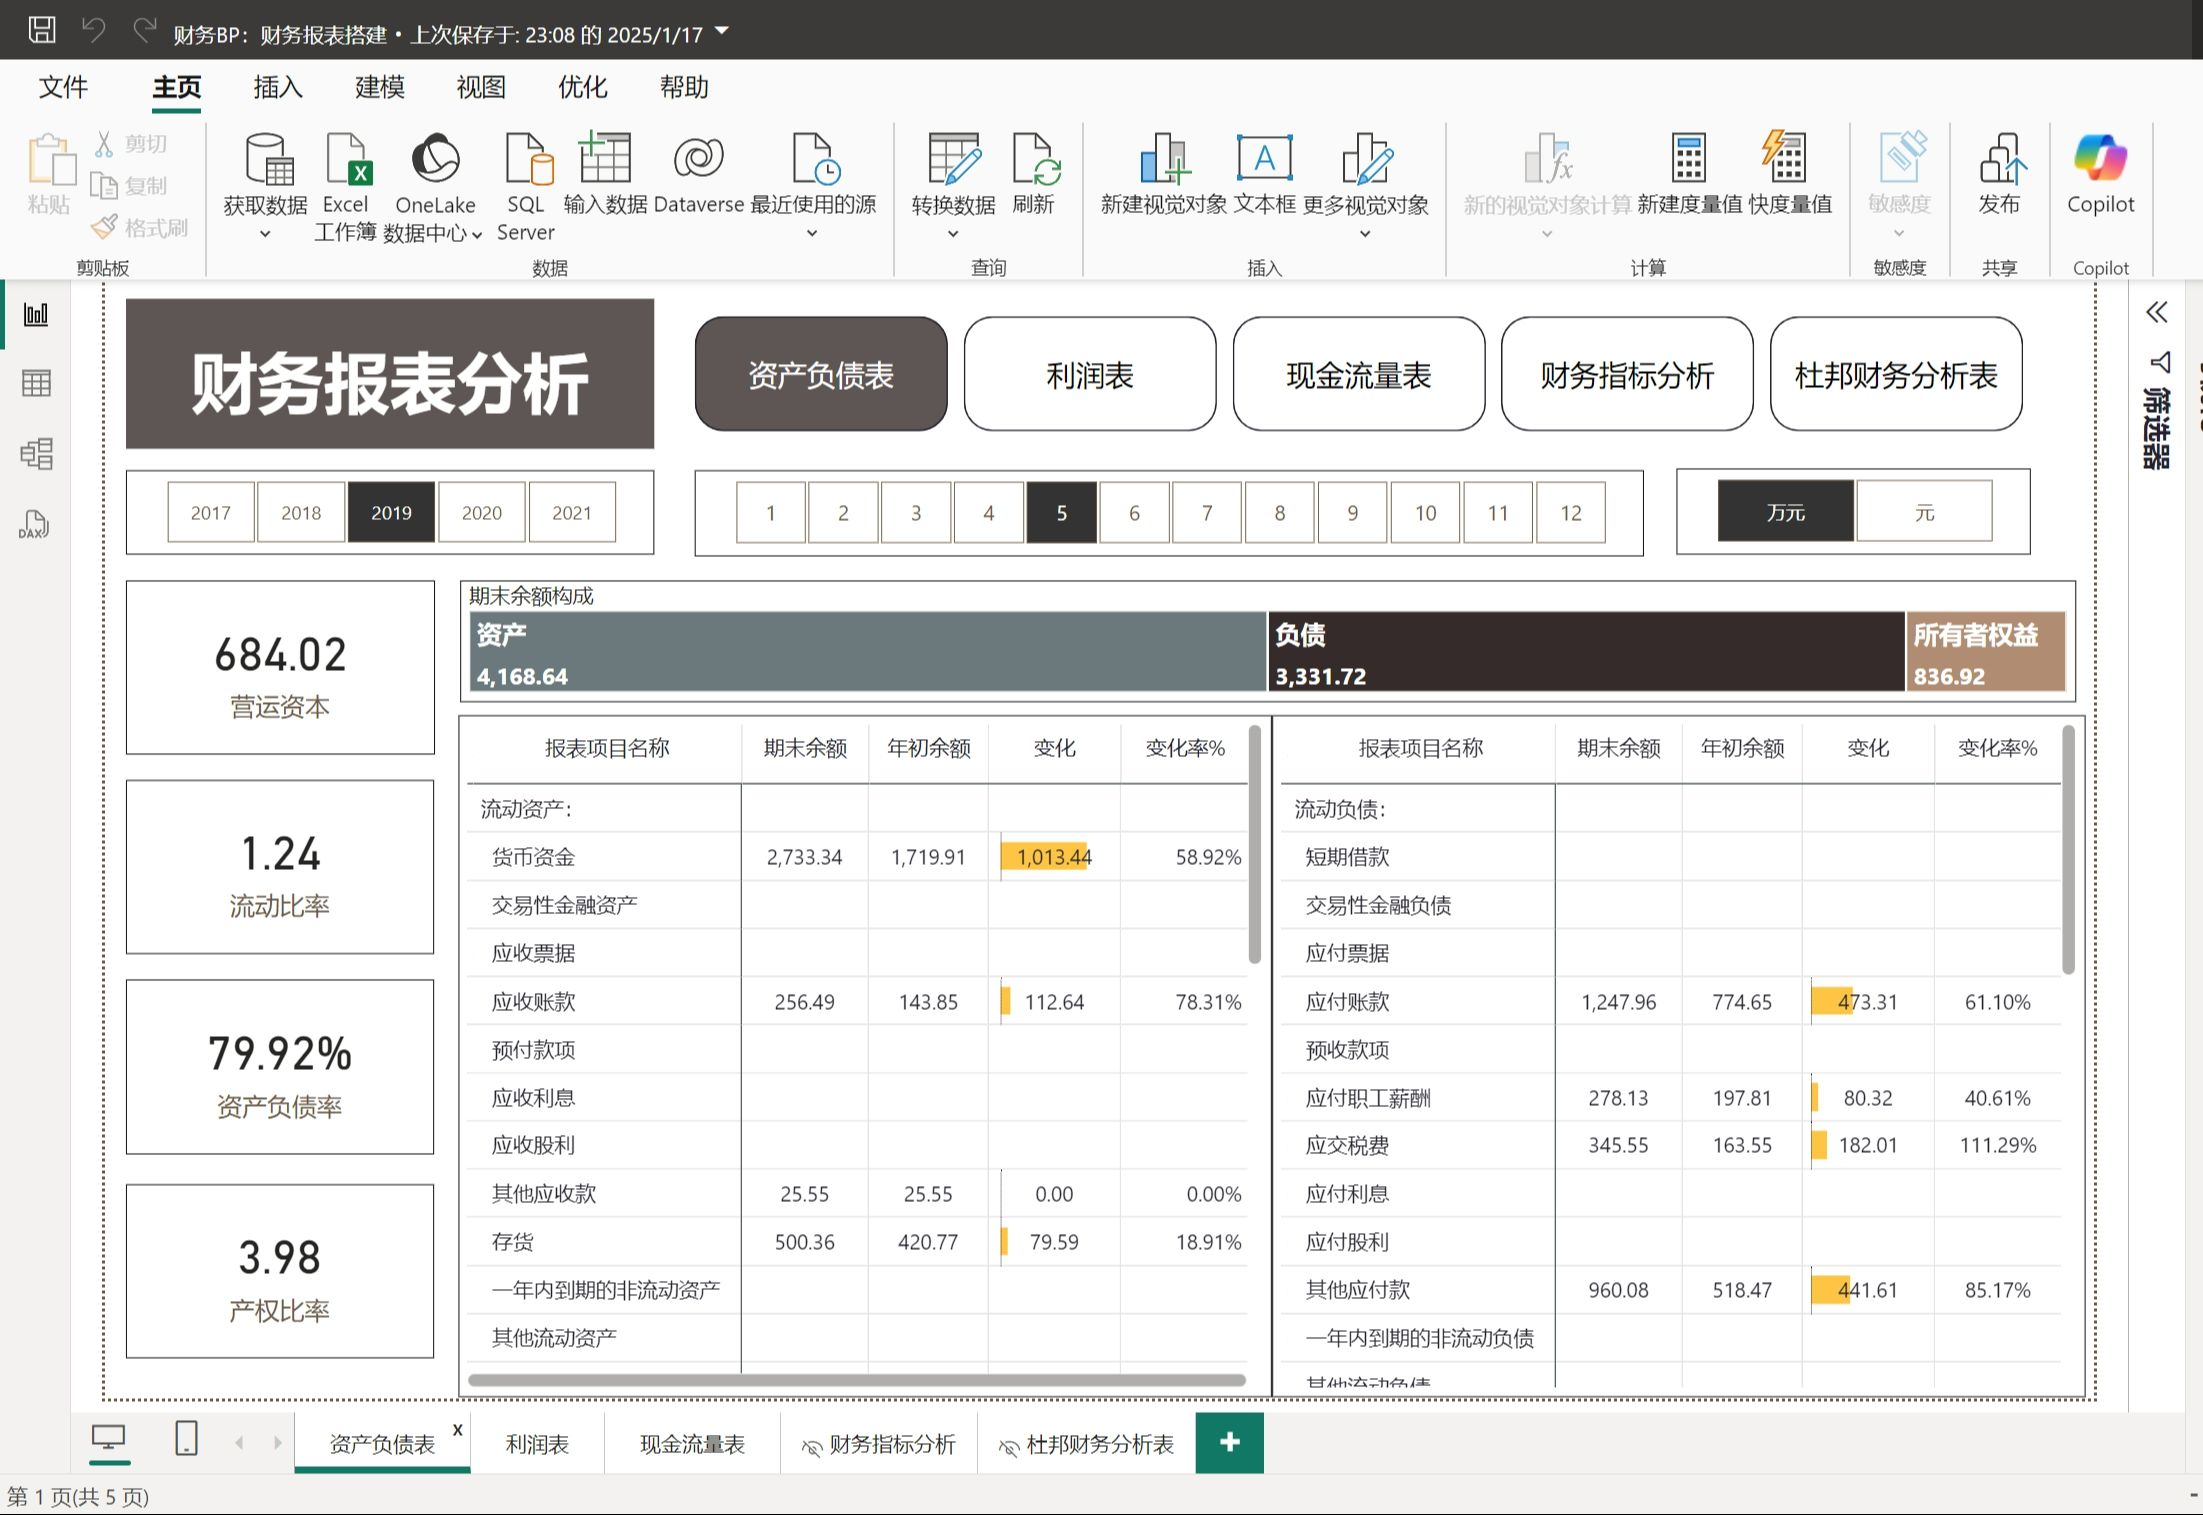The width and height of the screenshot is (2203, 1515).
Task: Switch unit to 元 in the slicer
Action: click(x=1923, y=511)
